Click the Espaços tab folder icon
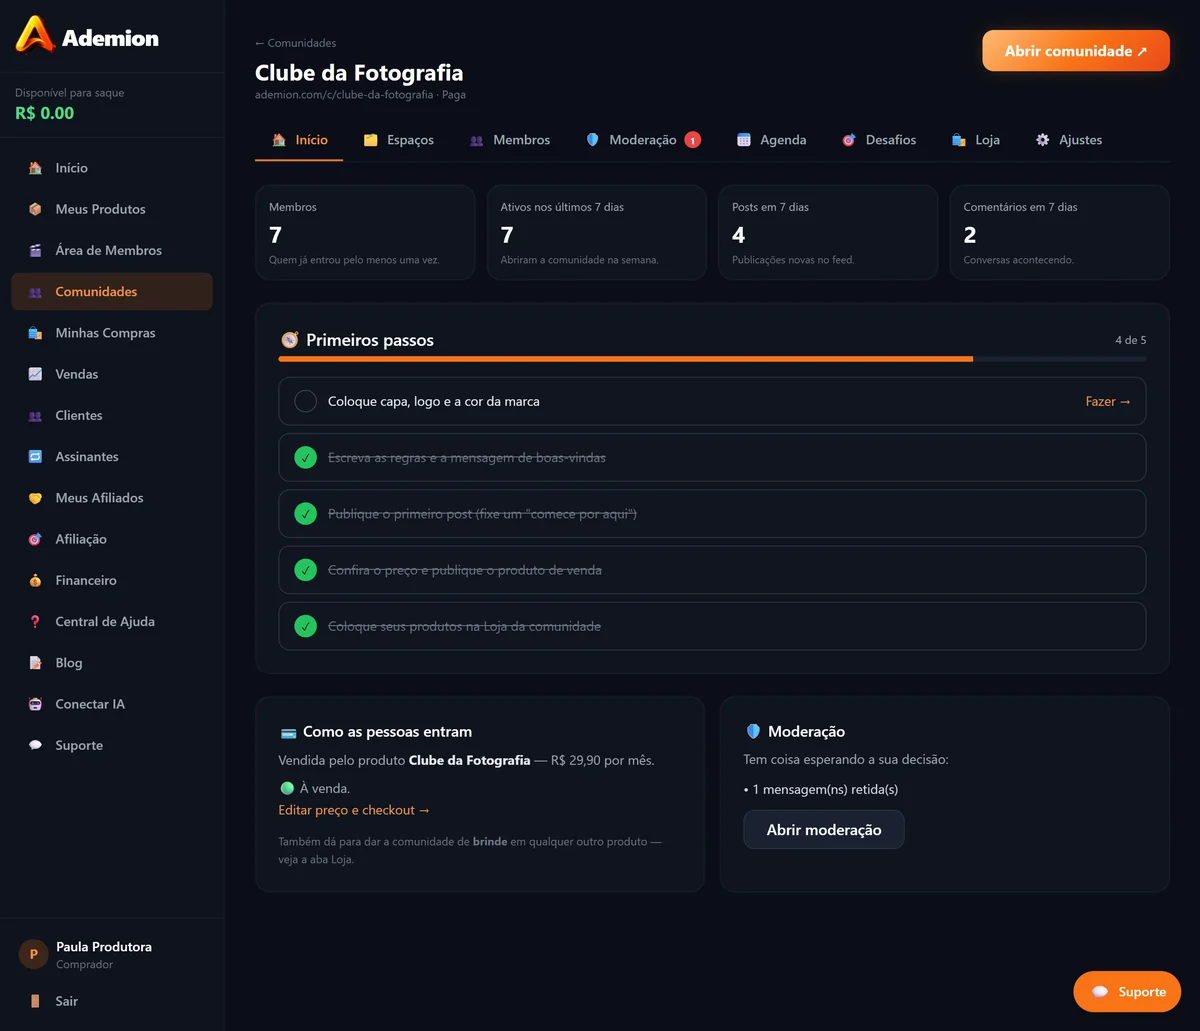 point(370,140)
